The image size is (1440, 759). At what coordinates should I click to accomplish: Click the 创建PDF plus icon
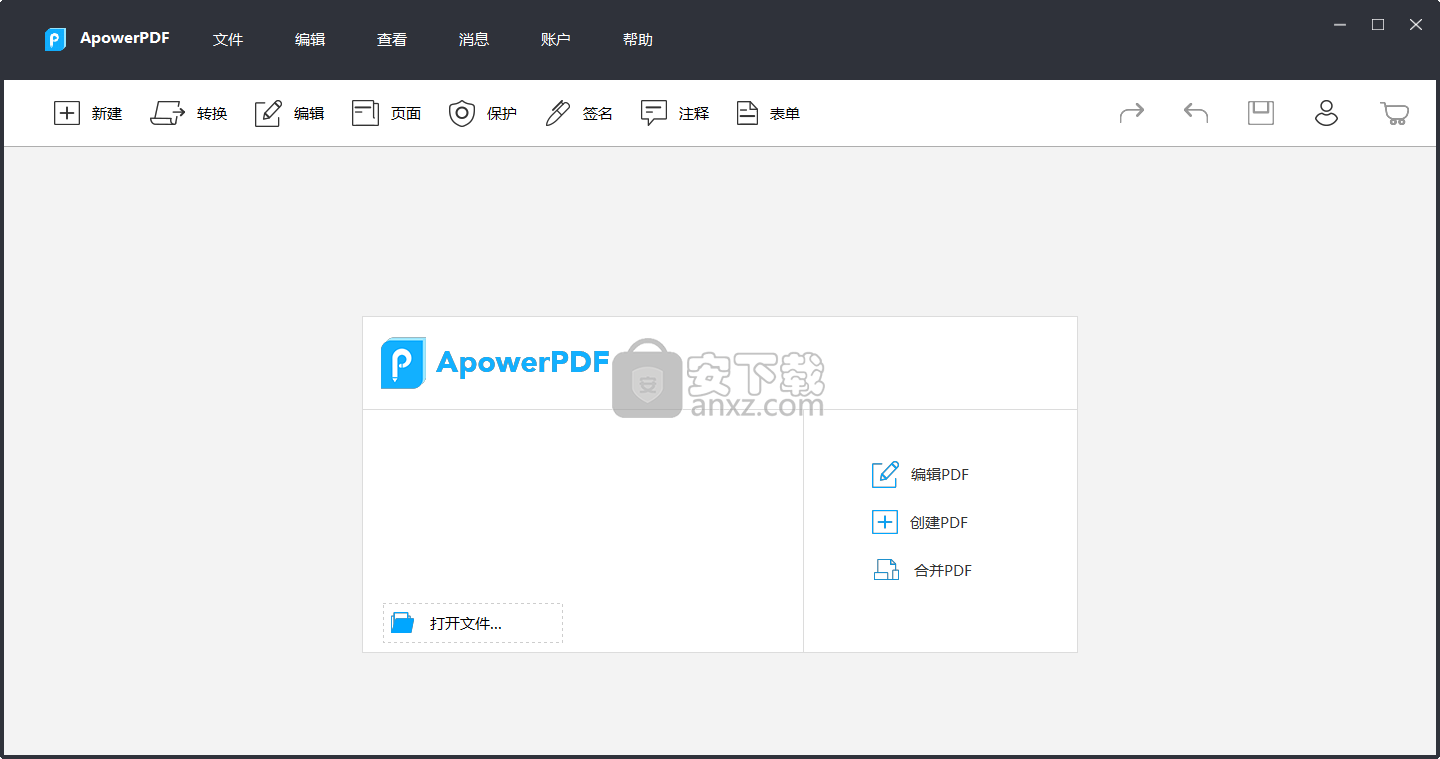point(885,522)
